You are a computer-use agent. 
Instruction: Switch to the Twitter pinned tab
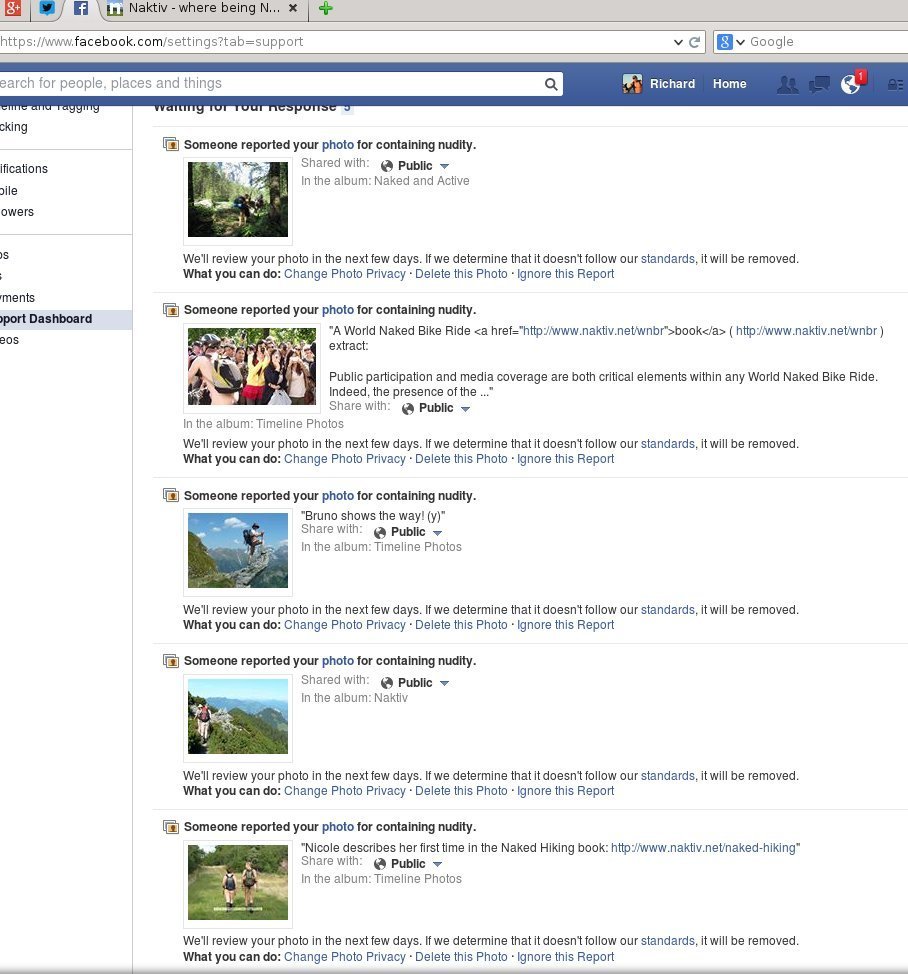[x=47, y=8]
